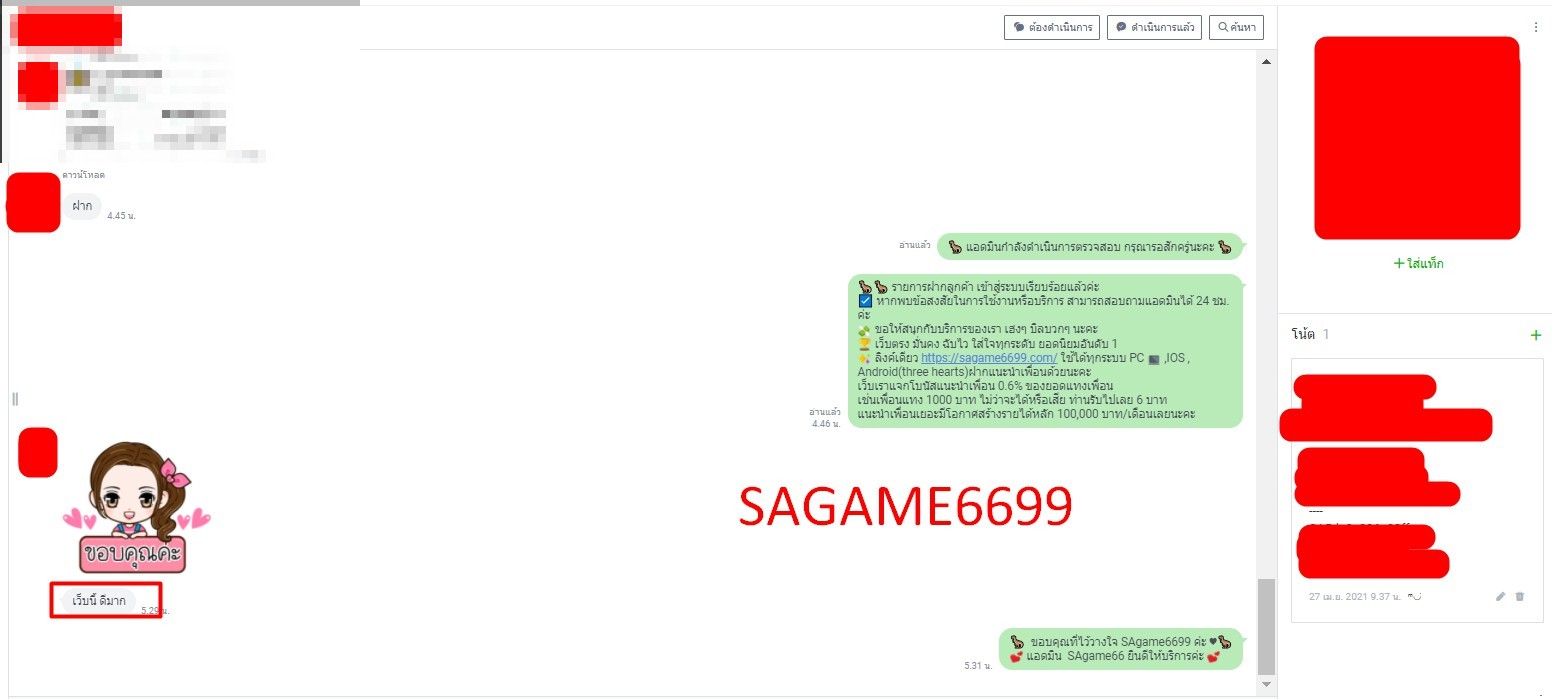This screenshot has height=699, width=1552.
Task: Add a new note with the green plus
Action: [1536, 335]
